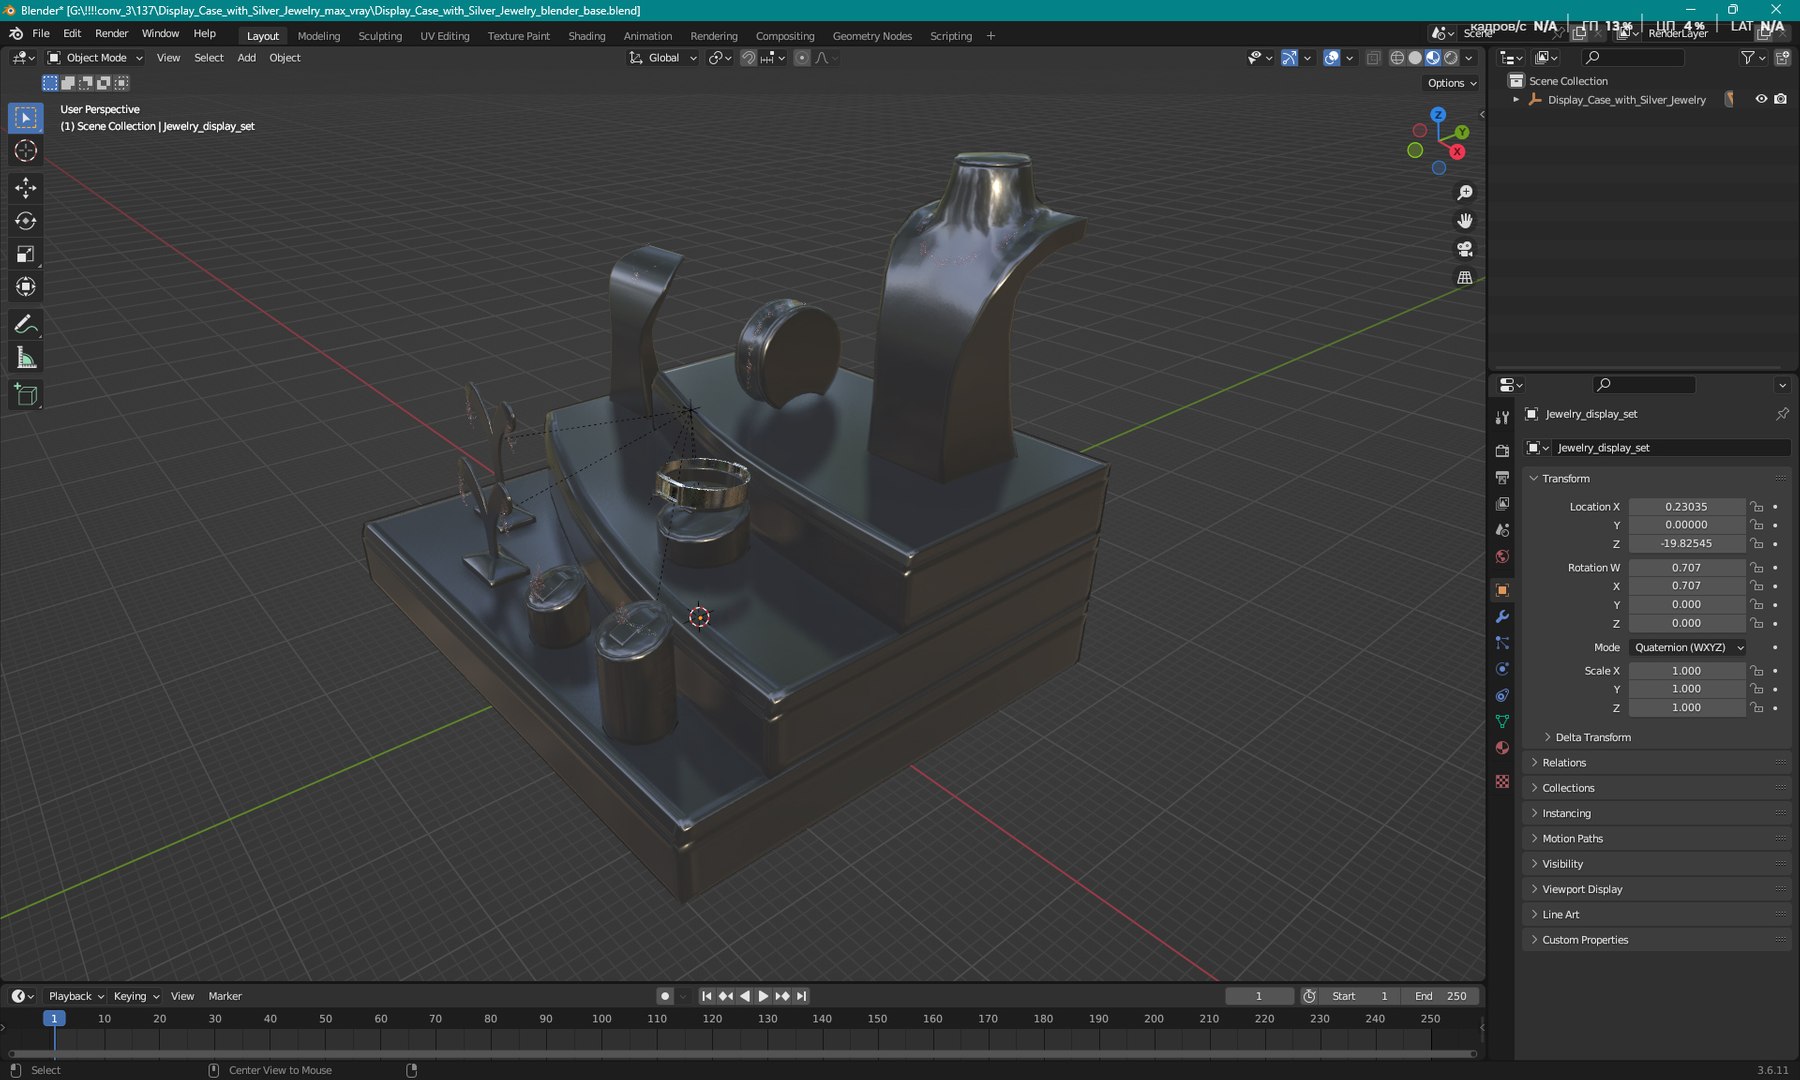Toggle lock on Location X
The width and height of the screenshot is (1800, 1080).
(1757, 507)
